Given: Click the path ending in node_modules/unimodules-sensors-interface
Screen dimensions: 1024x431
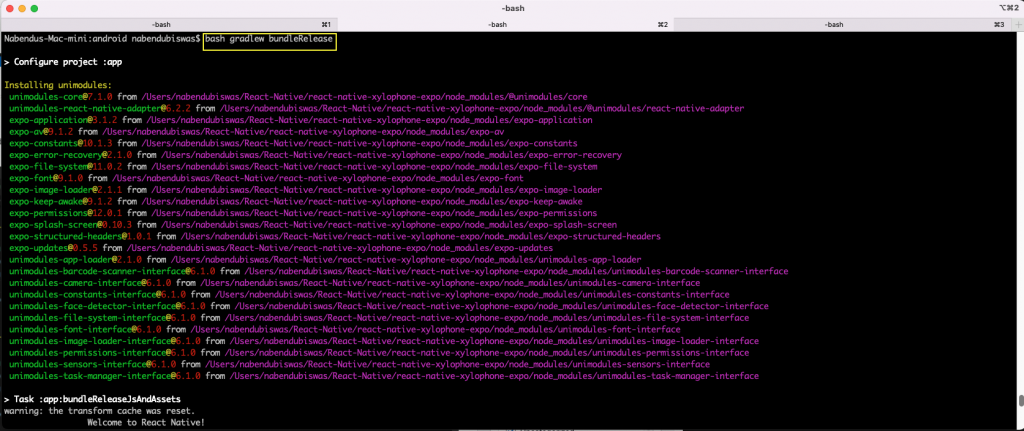Looking at the screenshot, I should click(457, 364).
